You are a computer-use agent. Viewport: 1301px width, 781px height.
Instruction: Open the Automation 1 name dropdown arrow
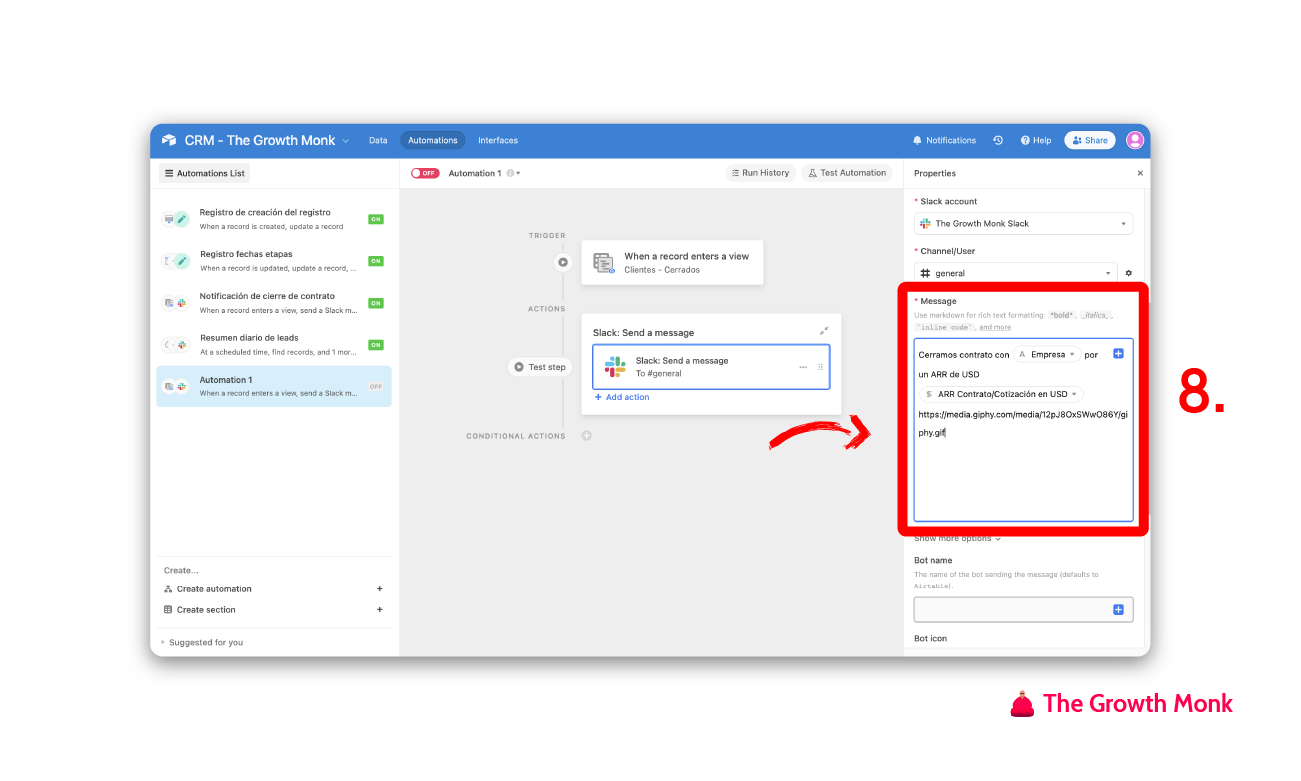[518, 173]
